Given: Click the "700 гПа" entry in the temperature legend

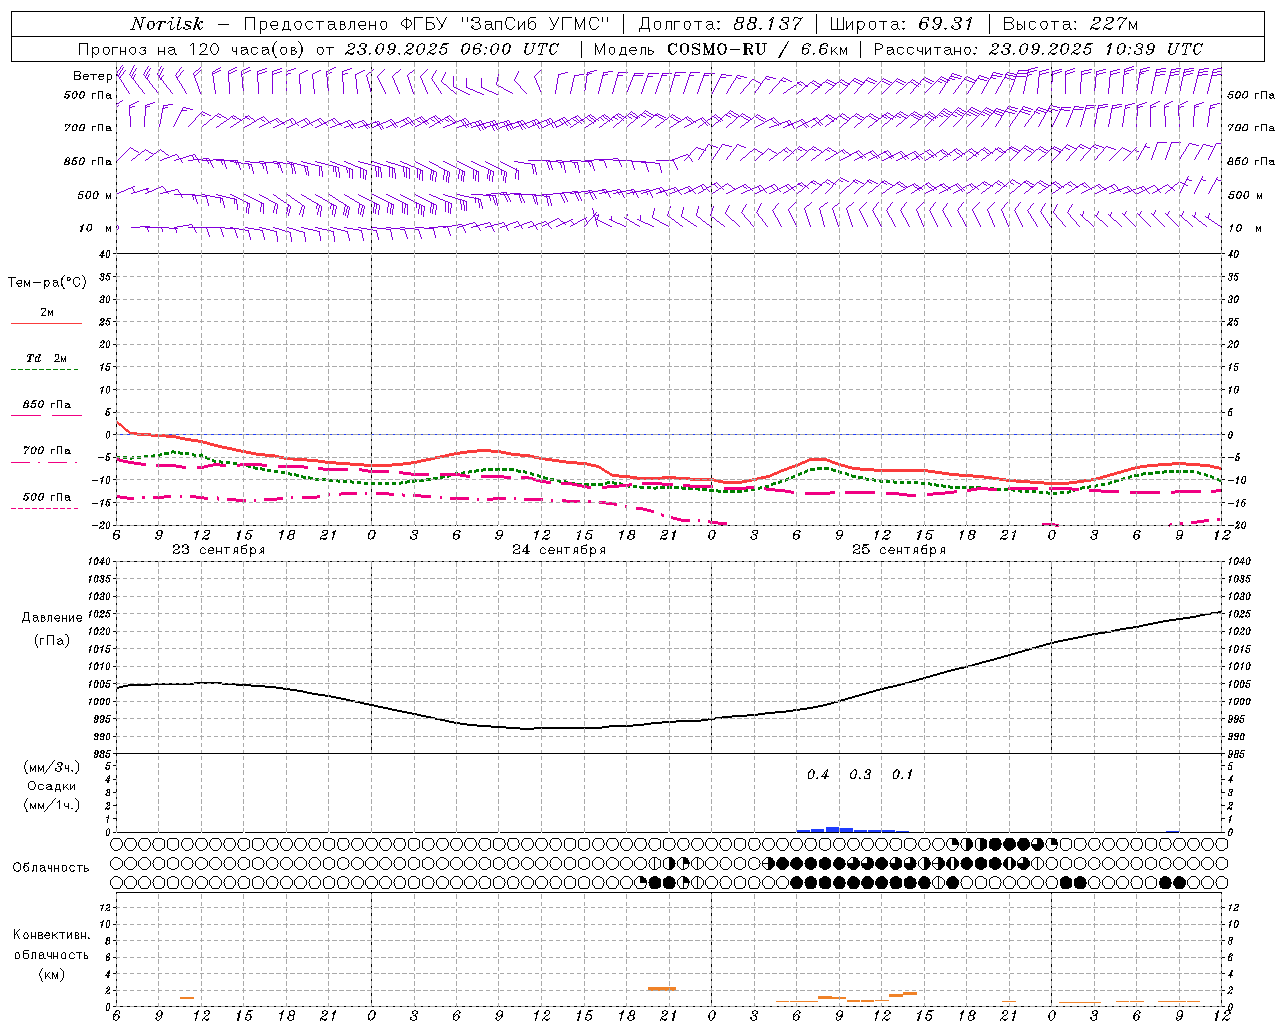Looking at the screenshot, I should click(47, 451).
